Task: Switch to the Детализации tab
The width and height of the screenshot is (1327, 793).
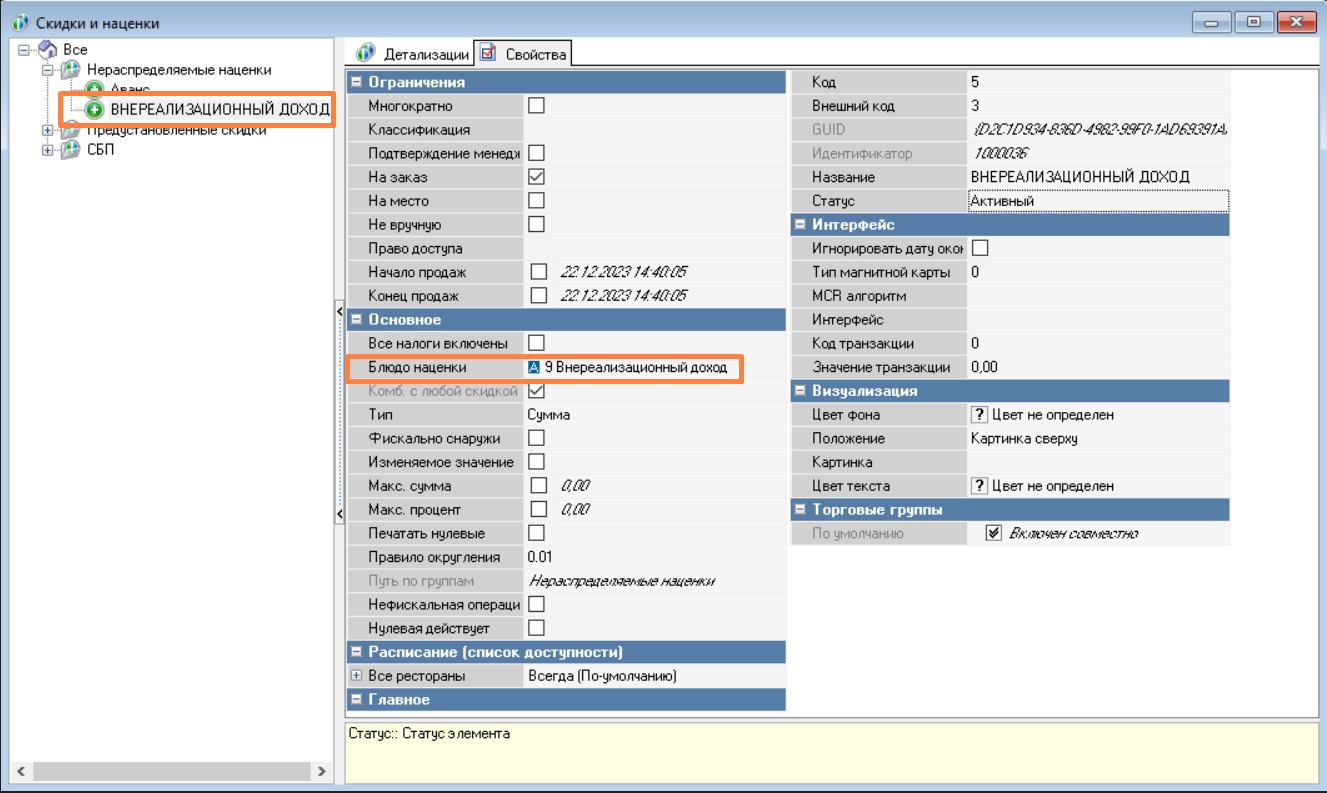Action: 414,53
